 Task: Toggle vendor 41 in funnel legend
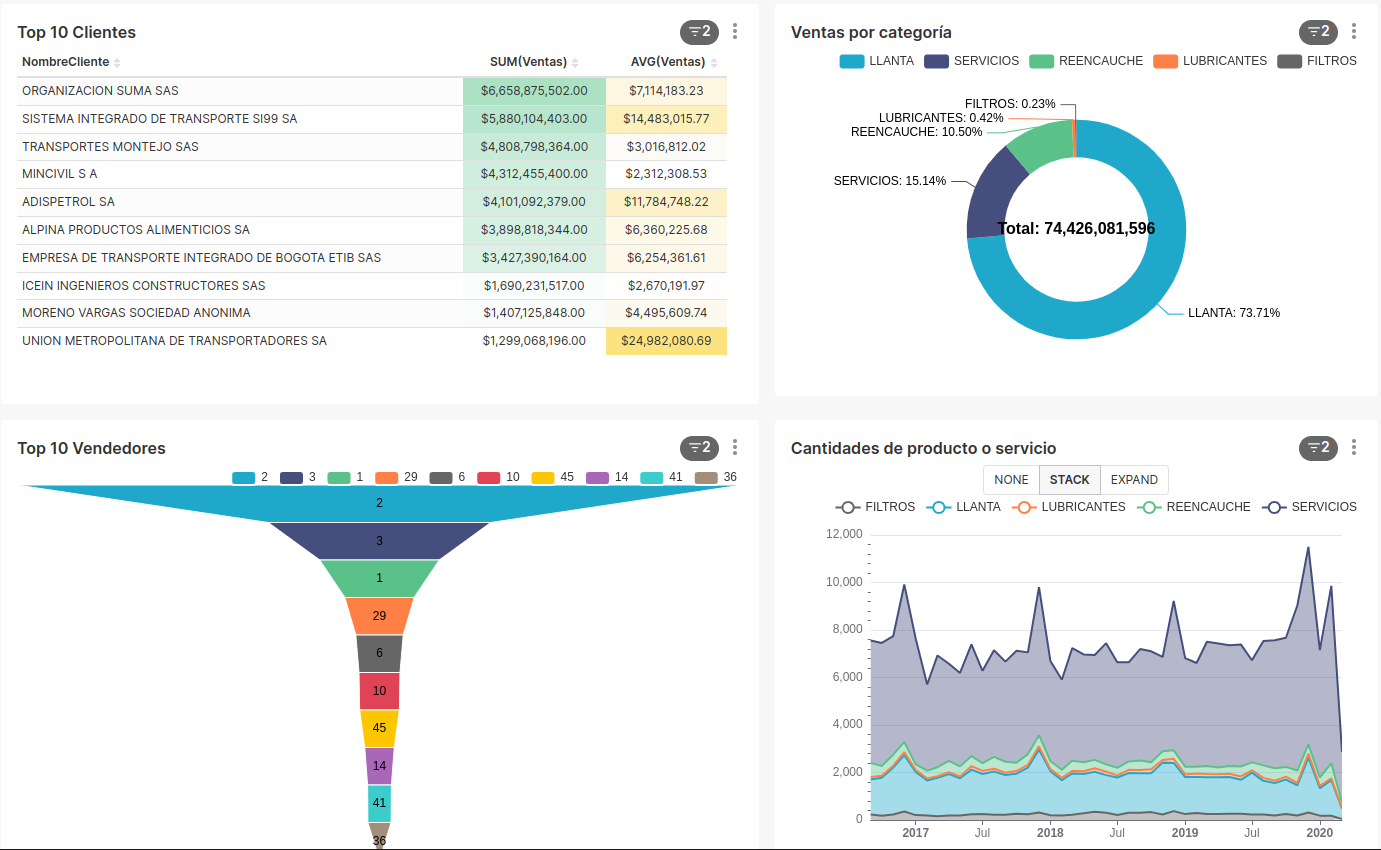click(x=661, y=477)
